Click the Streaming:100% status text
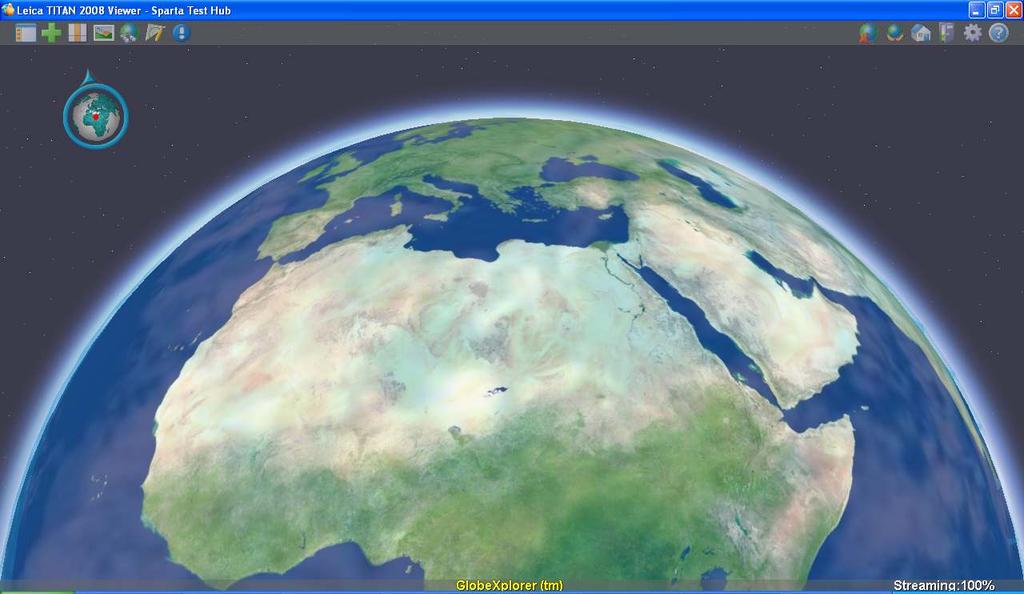The height and width of the screenshot is (594, 1024). [944, 586]
